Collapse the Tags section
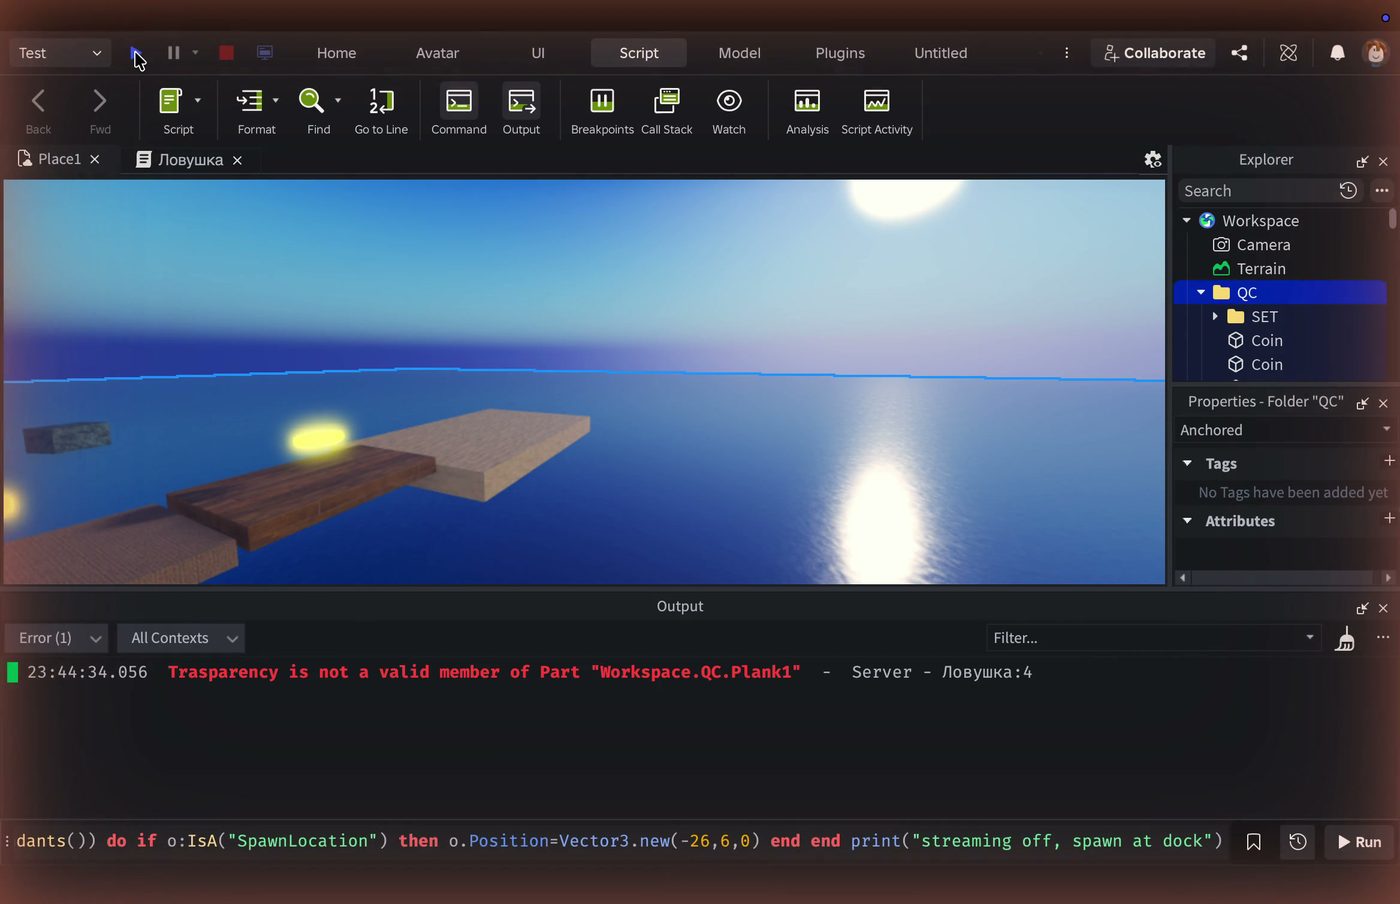The image size is (1400, 904). [1187, 464]
